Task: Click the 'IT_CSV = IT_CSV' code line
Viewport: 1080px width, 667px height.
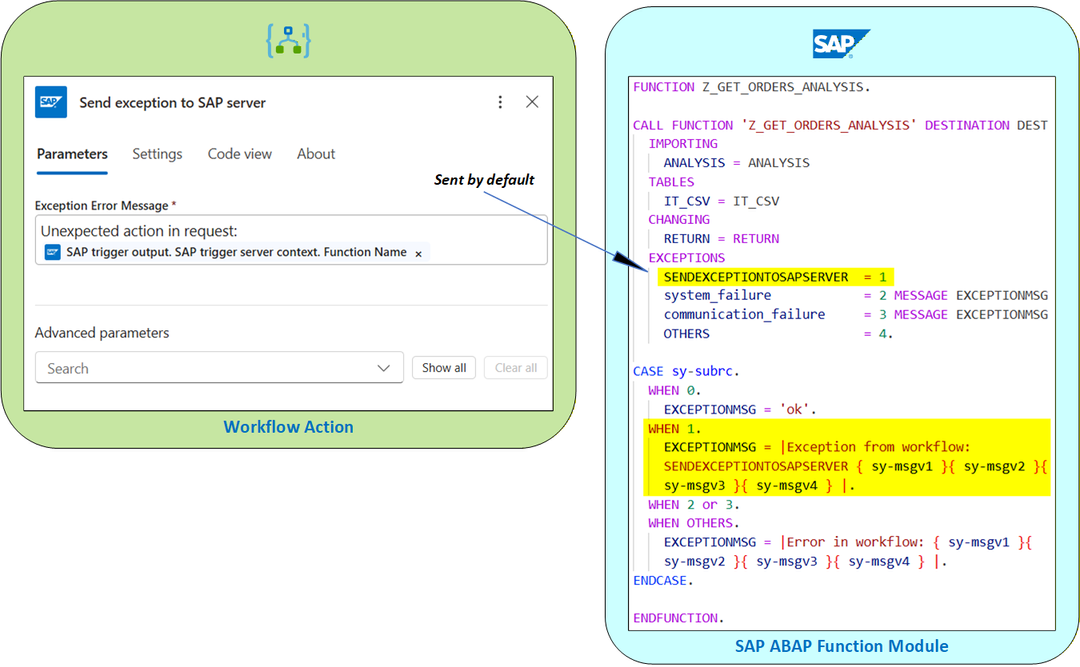Action: coord(721,201)
